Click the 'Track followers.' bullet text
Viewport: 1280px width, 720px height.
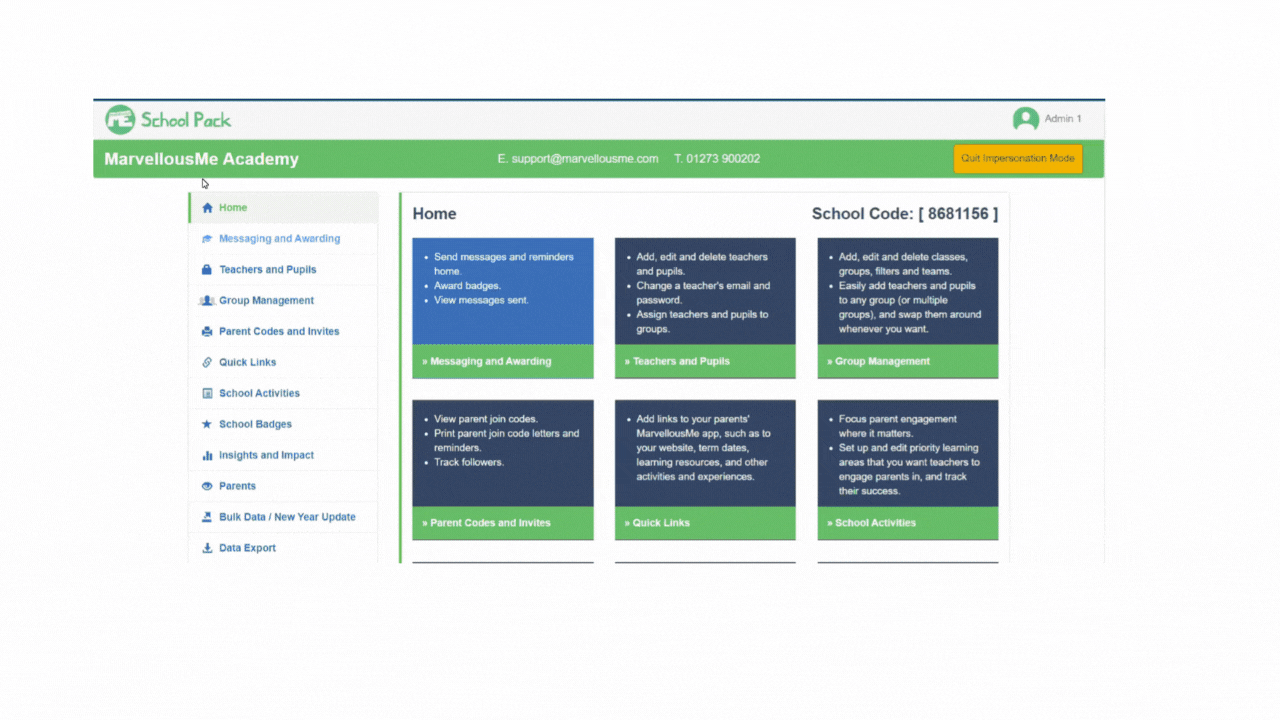click(x=469, y=463)
